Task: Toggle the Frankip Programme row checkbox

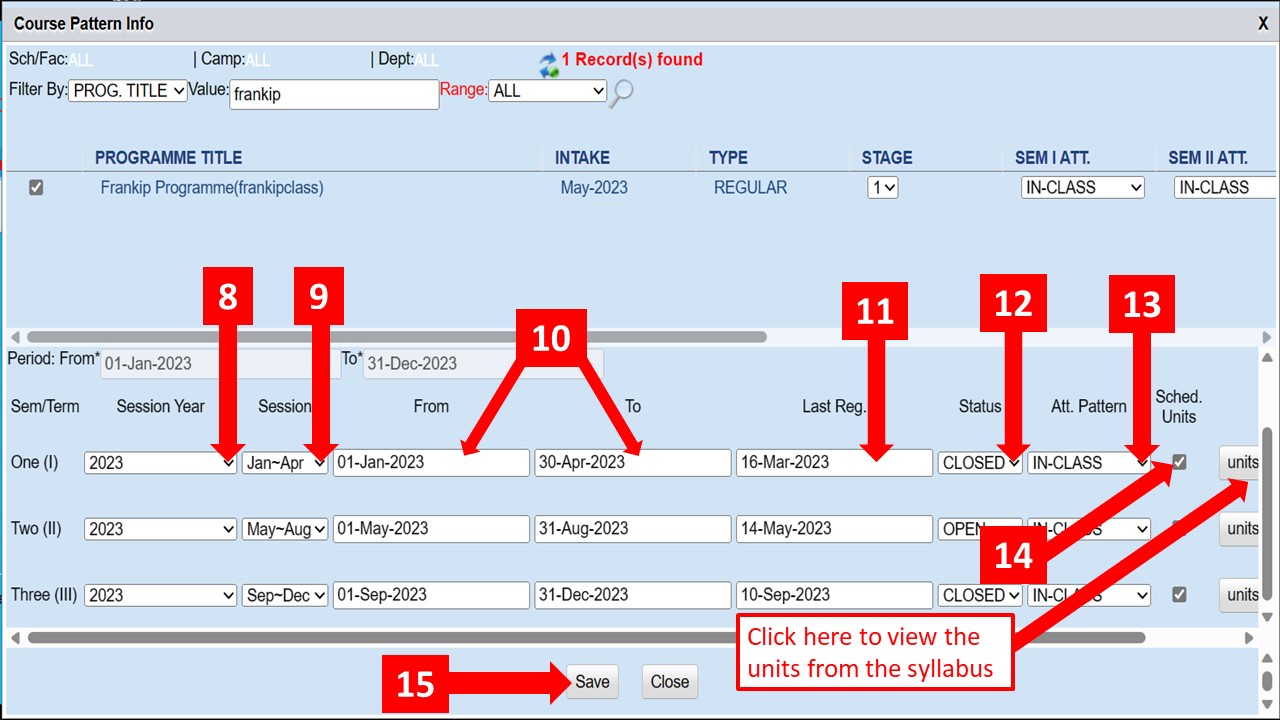Action: [36, 187]
